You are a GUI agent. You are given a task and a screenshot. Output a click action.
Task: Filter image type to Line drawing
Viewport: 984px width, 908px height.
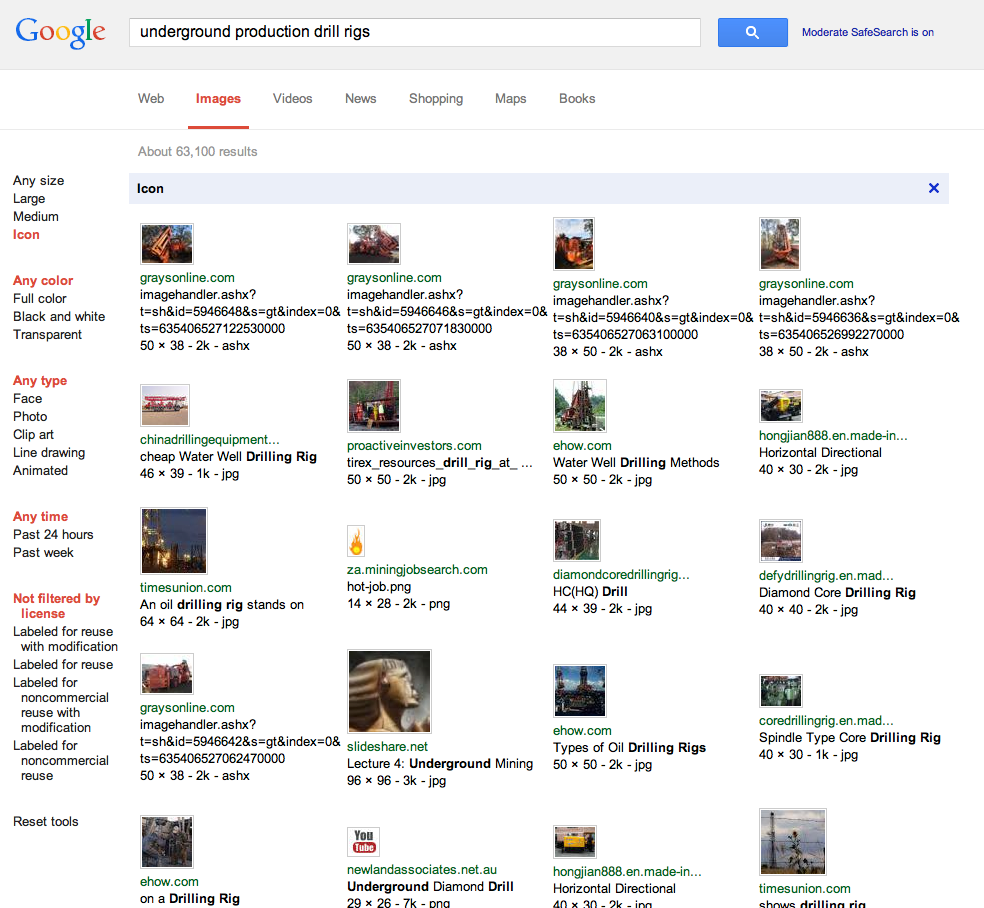tap(49, 452)
